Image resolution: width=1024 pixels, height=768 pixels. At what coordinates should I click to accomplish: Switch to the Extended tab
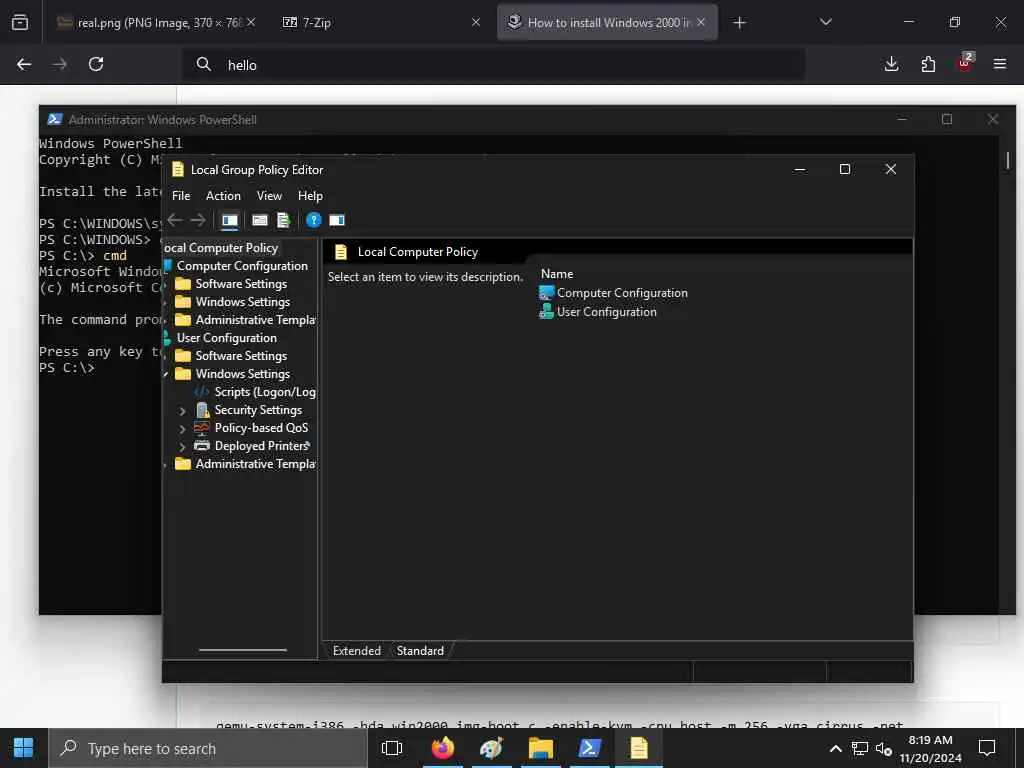point(357,650)
